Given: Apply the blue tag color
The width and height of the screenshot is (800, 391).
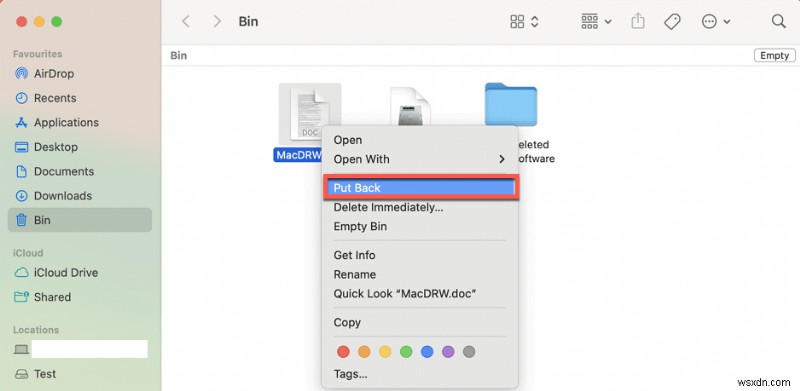Looking at the screenshot, I should (x=427, y=352).
